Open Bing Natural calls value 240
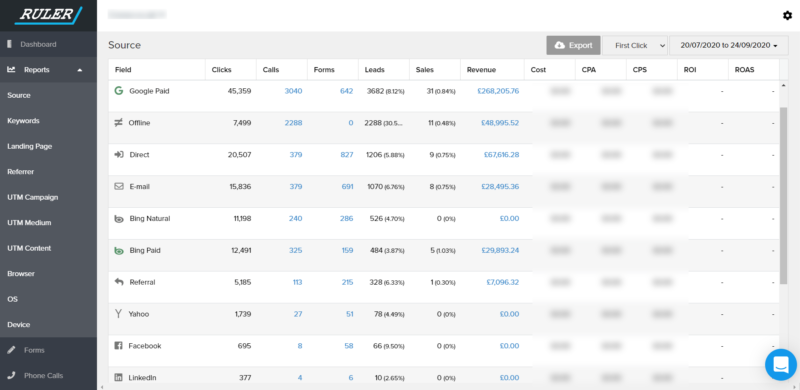The width and height of the screenshot is (800, 390). click(x=295, y=218)
